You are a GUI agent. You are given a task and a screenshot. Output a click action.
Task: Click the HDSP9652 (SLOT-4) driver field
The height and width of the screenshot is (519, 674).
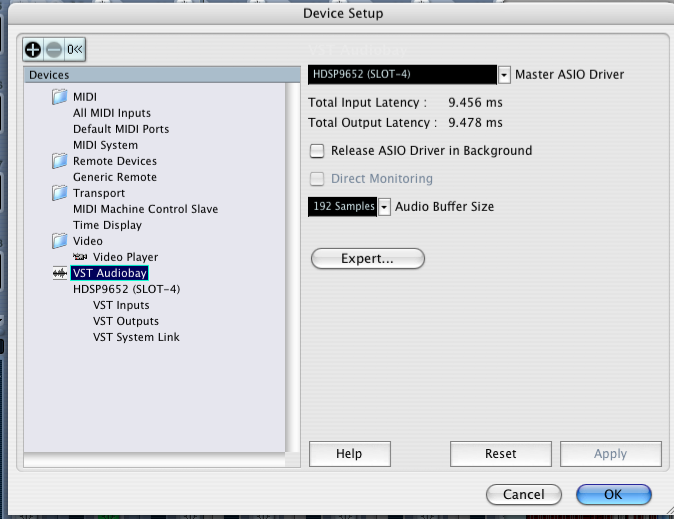pos(402,74)
